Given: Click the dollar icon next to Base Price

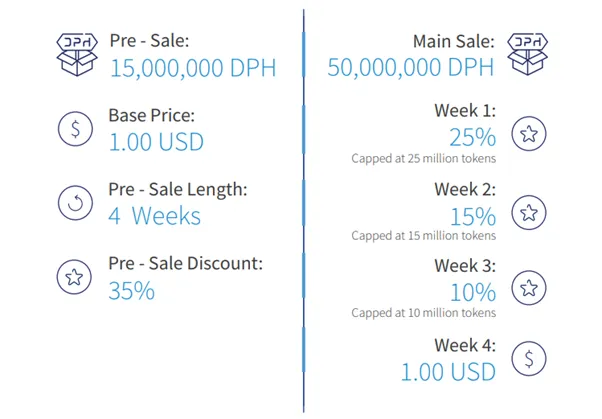Looking at the screenshot, I should [75, 129].
